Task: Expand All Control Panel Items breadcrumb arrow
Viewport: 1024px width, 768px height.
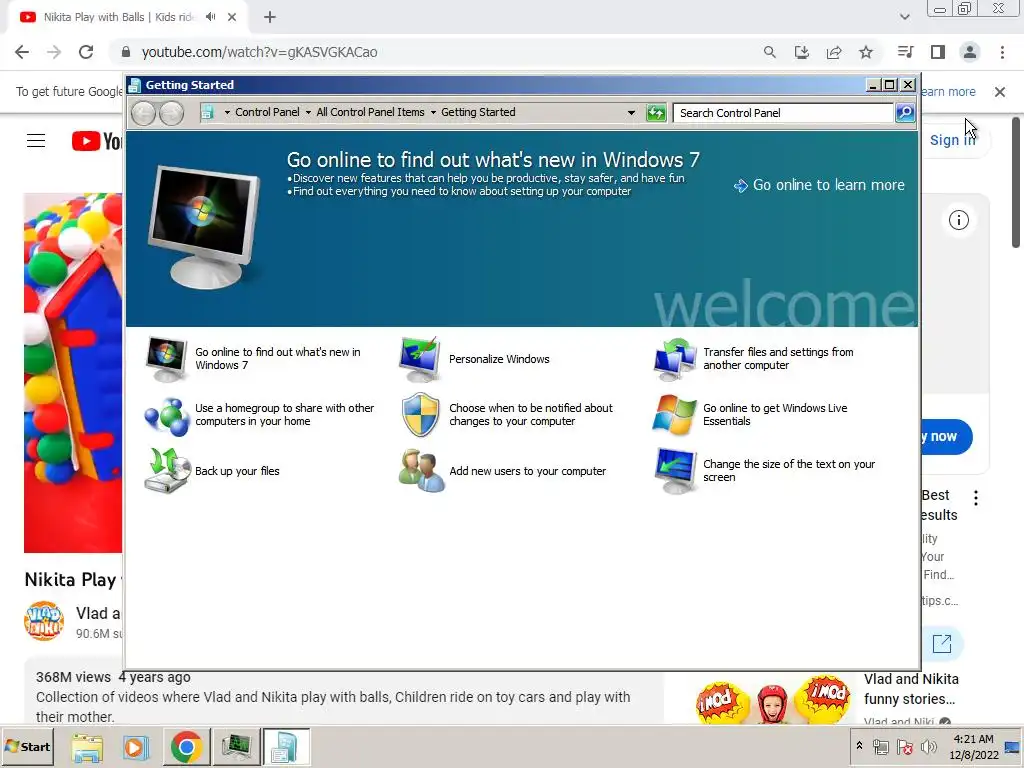Action: pos(433,112)
